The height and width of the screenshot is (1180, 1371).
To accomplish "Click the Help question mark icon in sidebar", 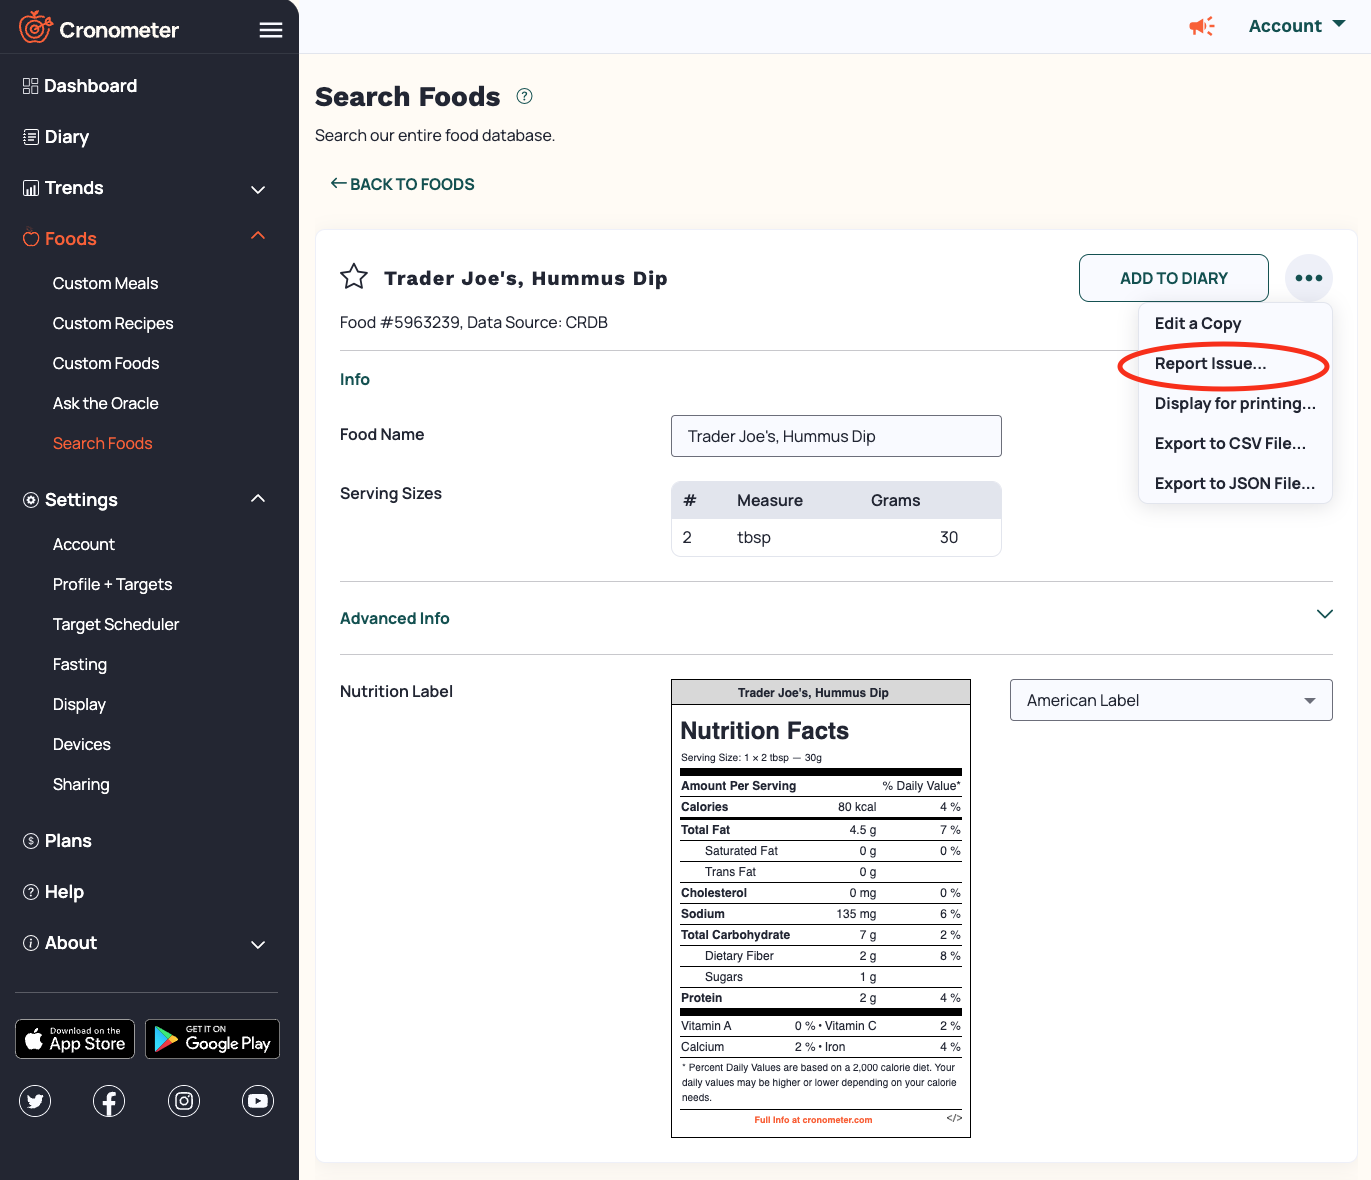I will point(31,892).
